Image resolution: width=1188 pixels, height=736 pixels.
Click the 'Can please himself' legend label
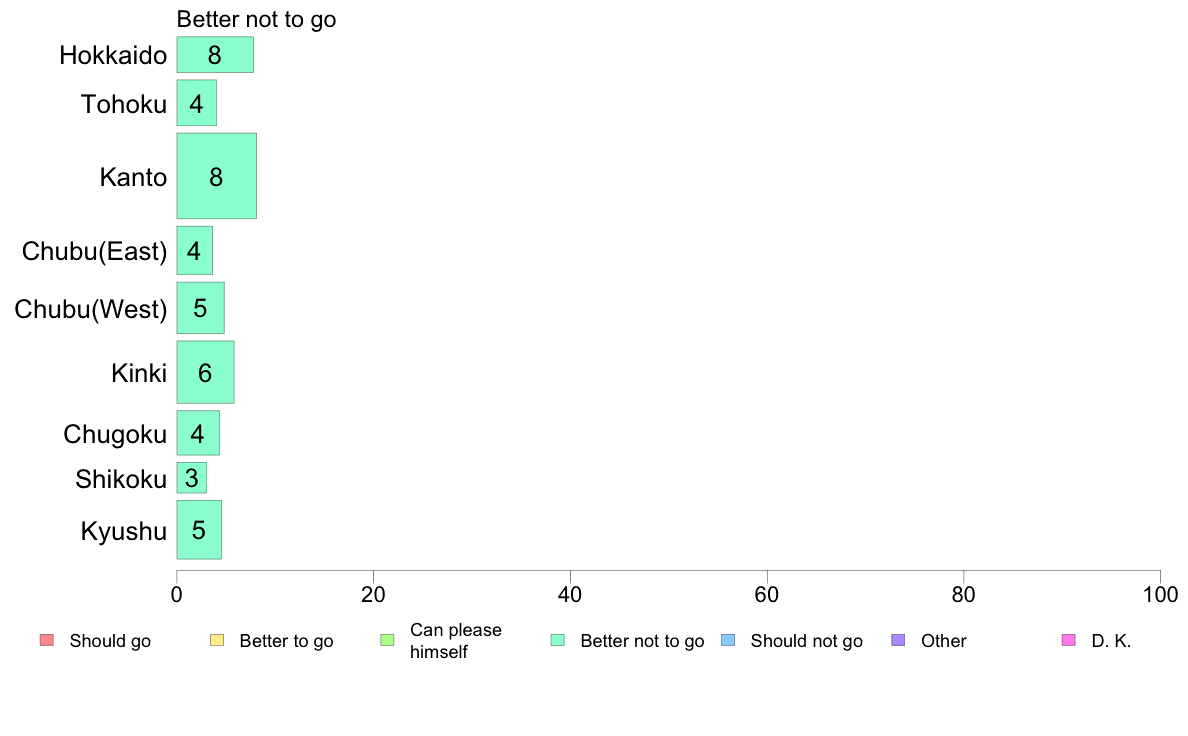coord(456,640)
